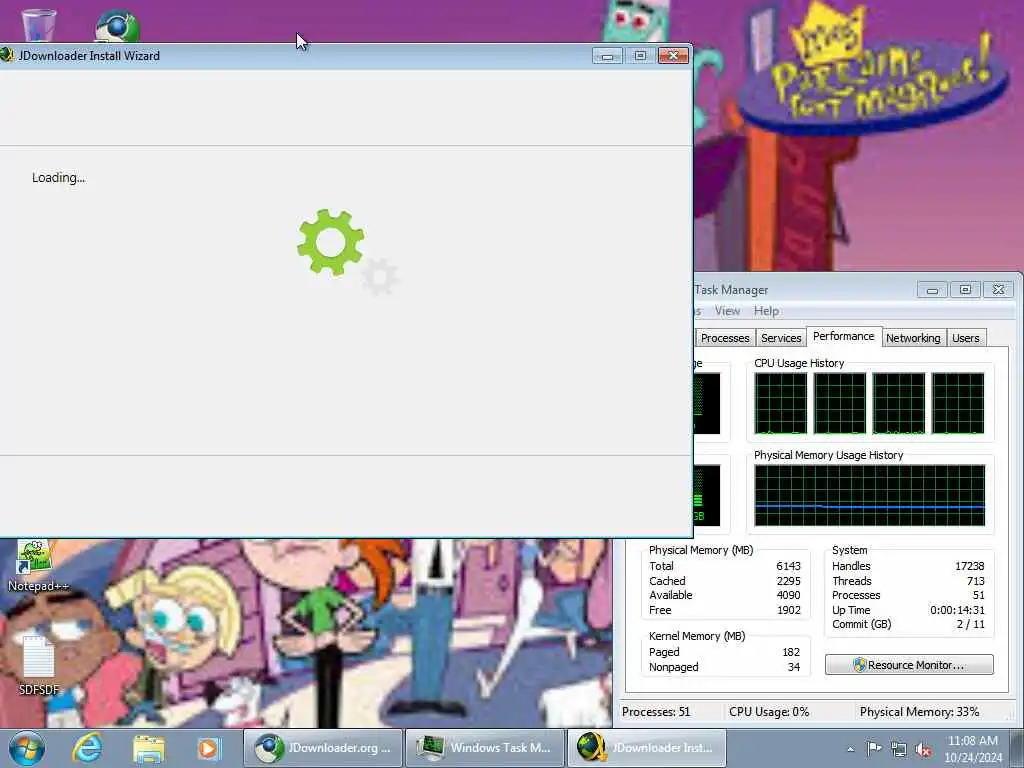
Task: Minimize the JDownloader Install Wizard window
Action: (607, 56)
